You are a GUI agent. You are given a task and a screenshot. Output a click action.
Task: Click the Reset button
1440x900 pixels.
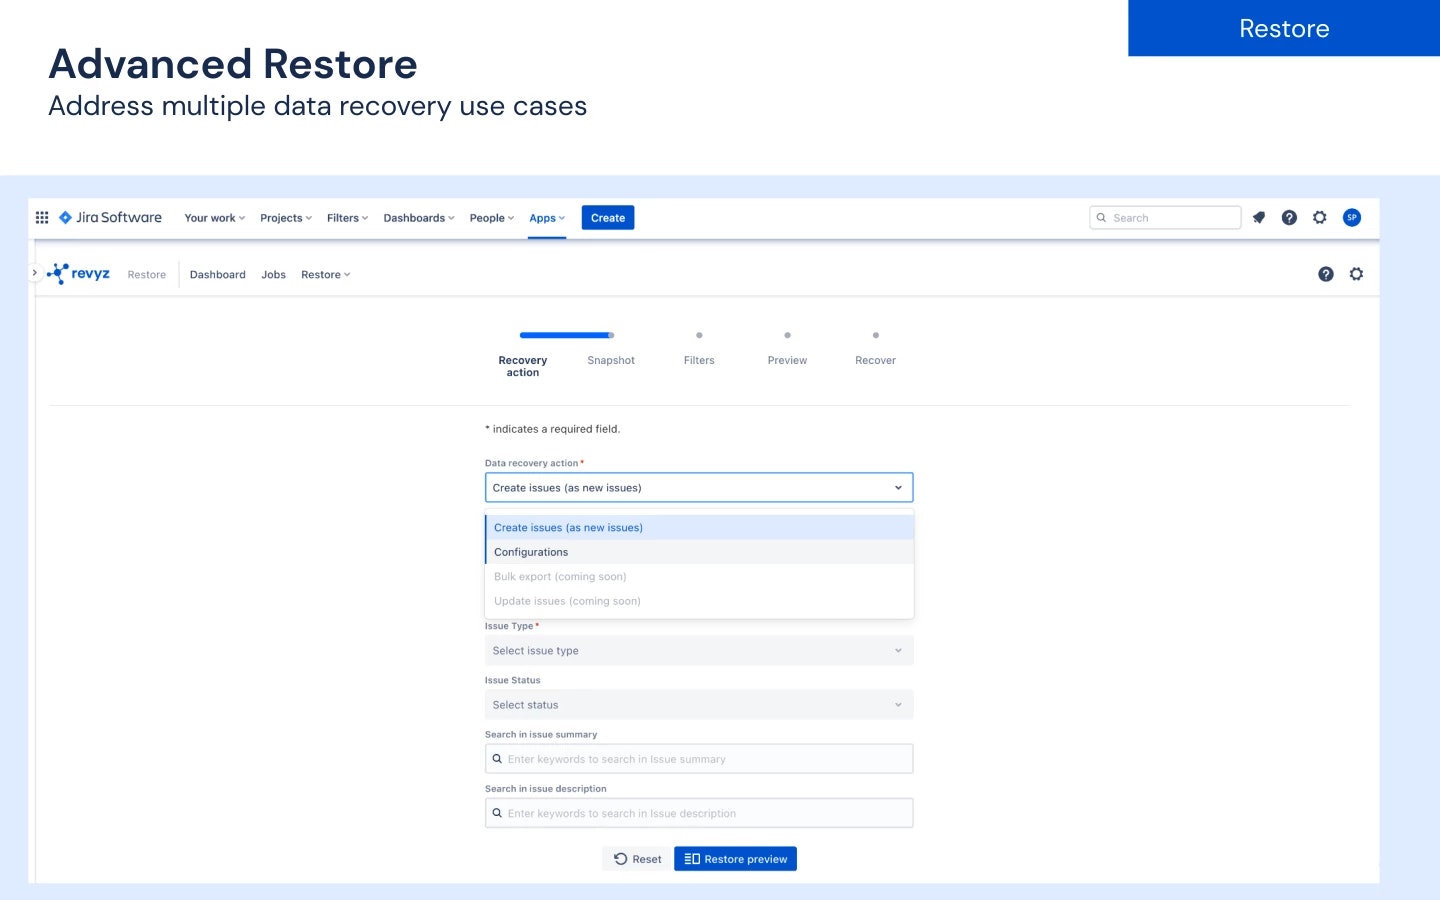pos(637,859)
